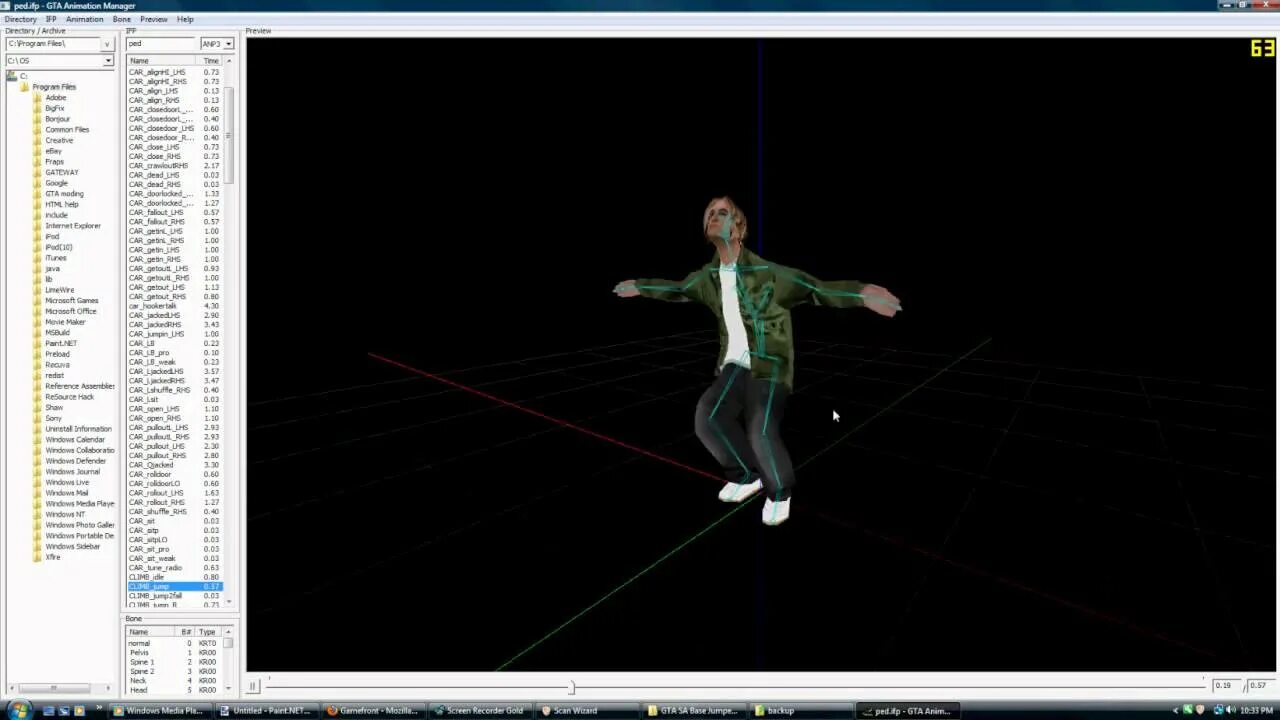1280x720 pixels.
Task: Click the C:\Program Files\ path field
Action: pos(53,44)
